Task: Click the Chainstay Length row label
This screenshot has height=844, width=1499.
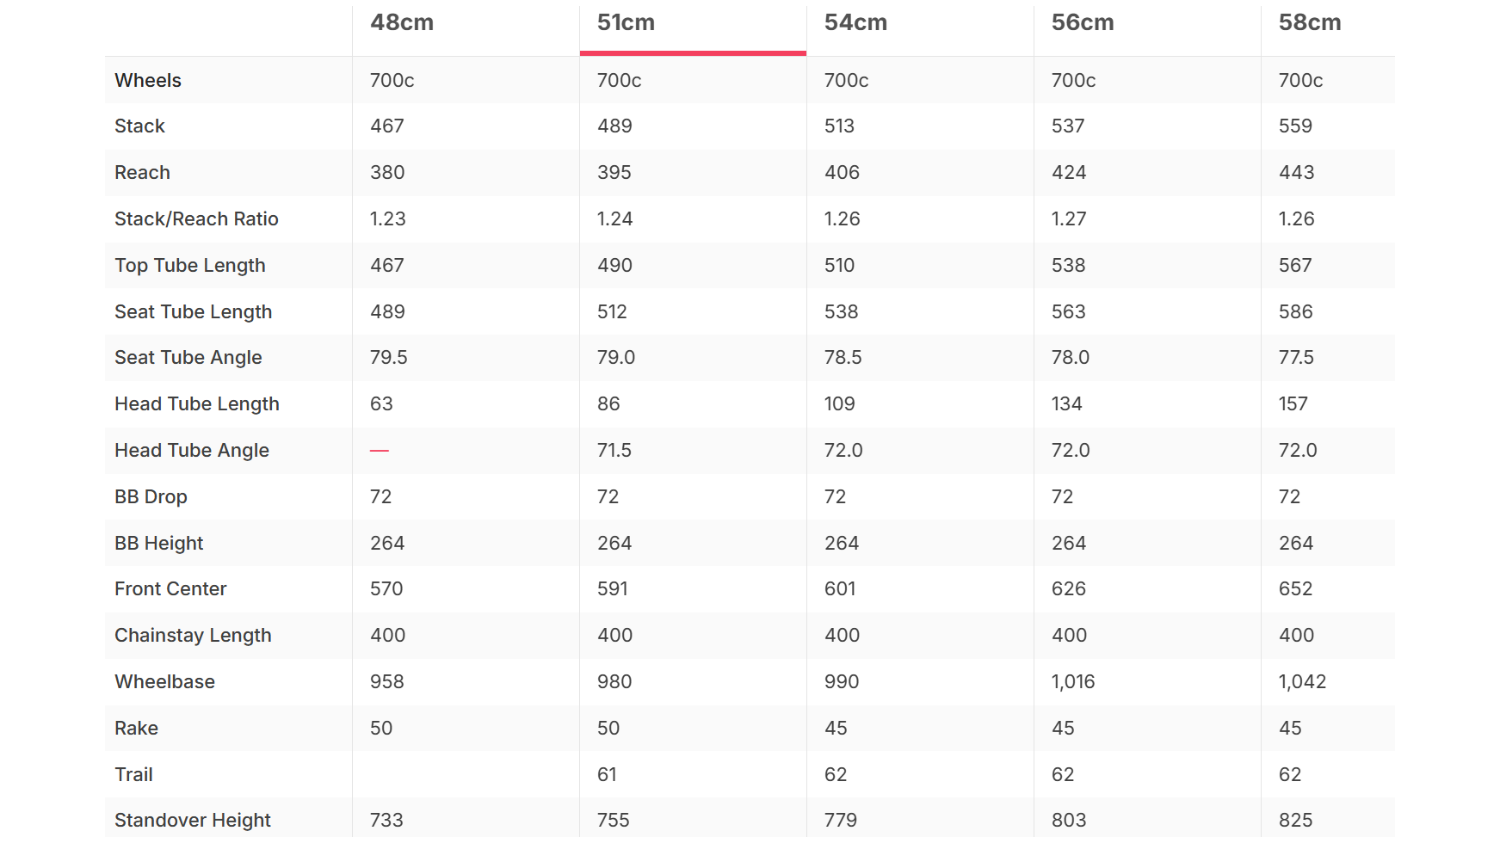Action: 193,635
